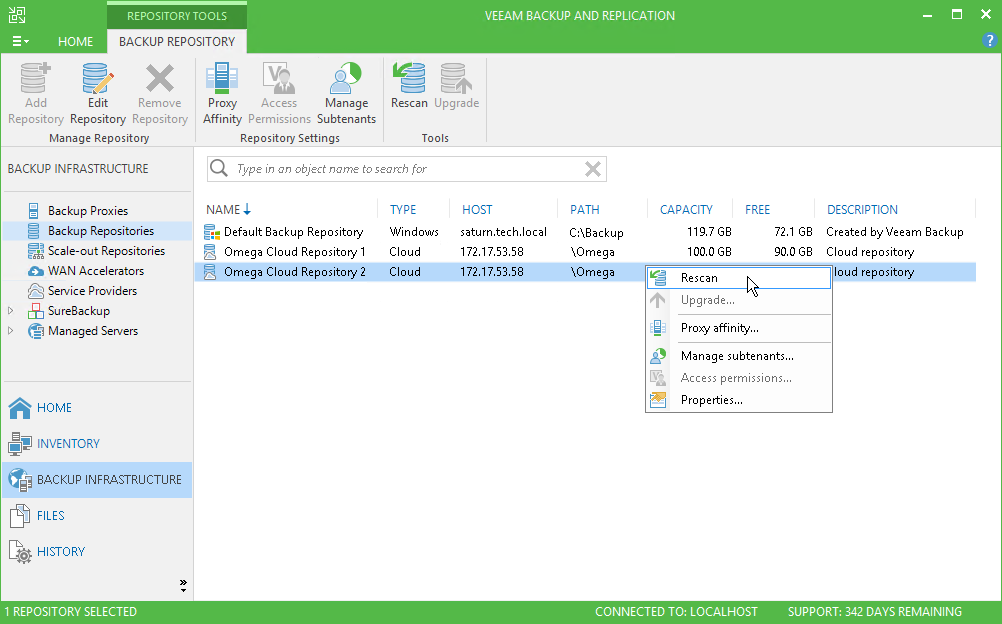Image resolution: width=1002 pixels, height=624 pixels.
Task: Sort by the Description column header
Action: point(862,210)
